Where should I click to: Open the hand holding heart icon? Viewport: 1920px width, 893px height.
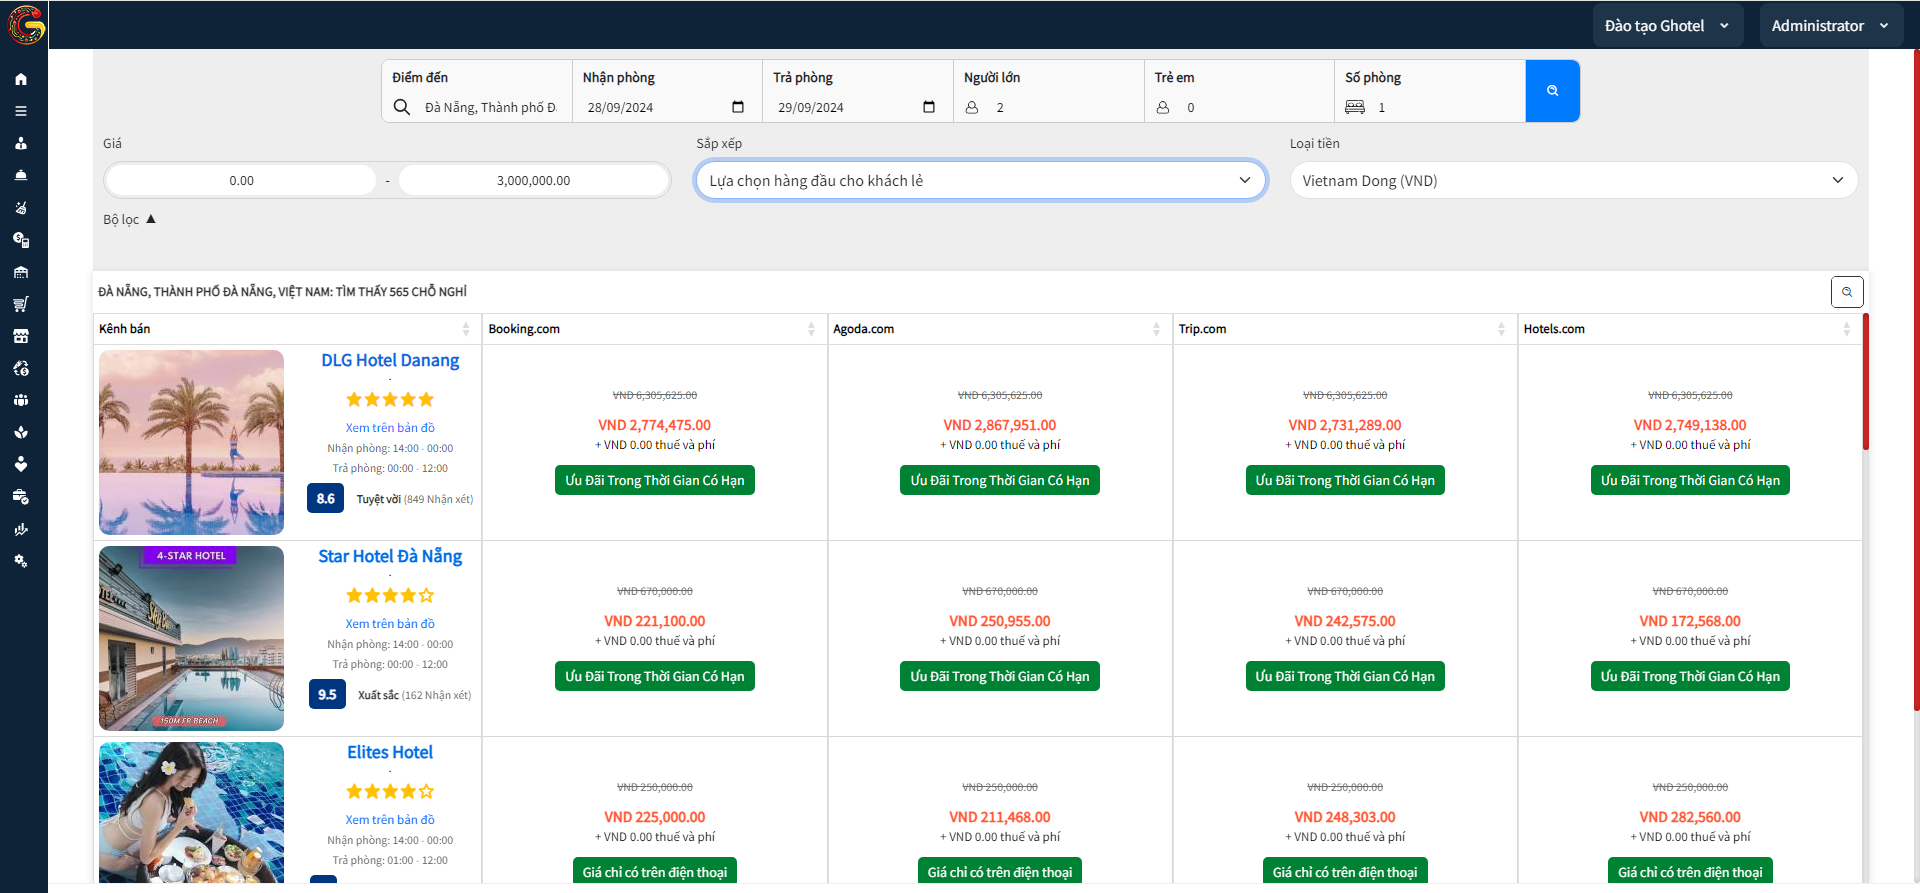tap(21, 464)
